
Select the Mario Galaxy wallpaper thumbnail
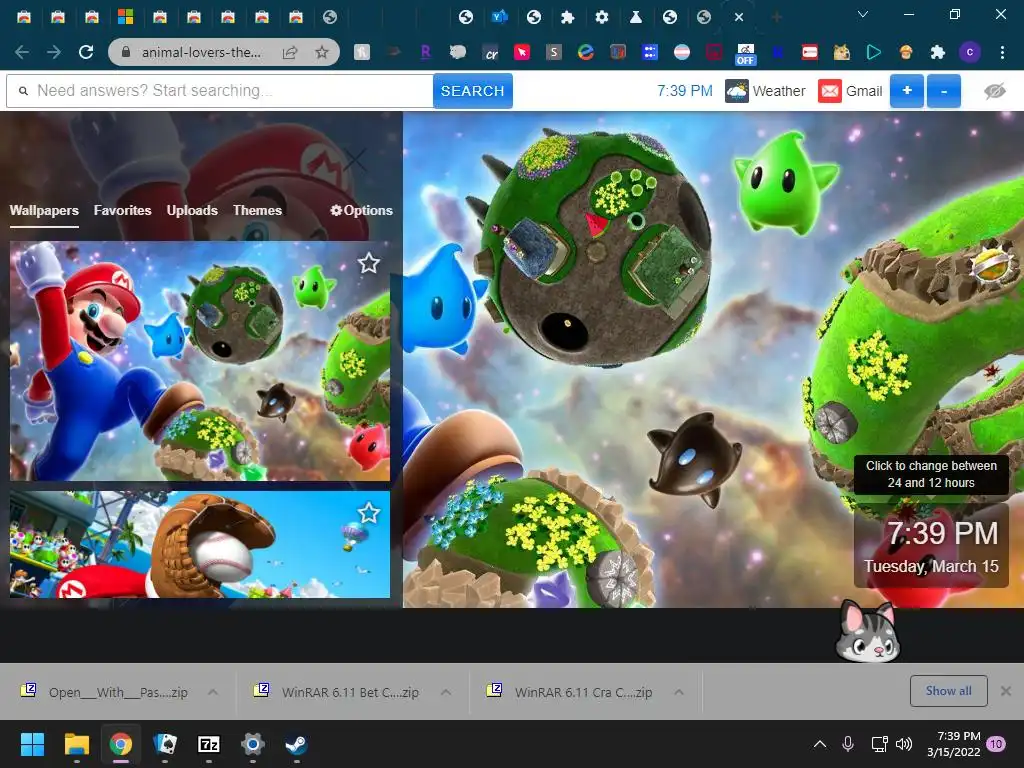200,361
